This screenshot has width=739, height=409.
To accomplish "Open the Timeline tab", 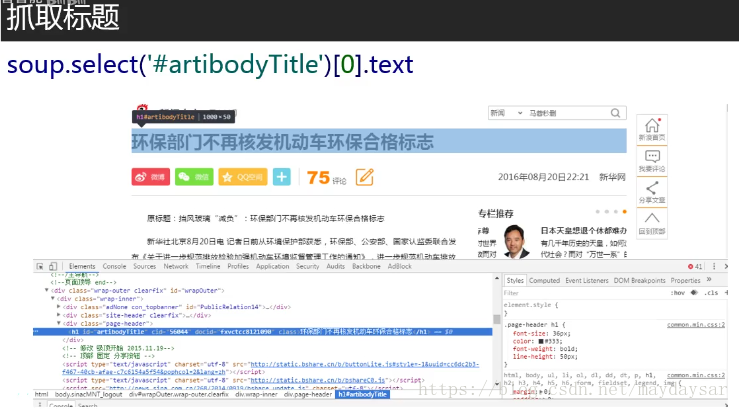I will (x=208, y=266).
